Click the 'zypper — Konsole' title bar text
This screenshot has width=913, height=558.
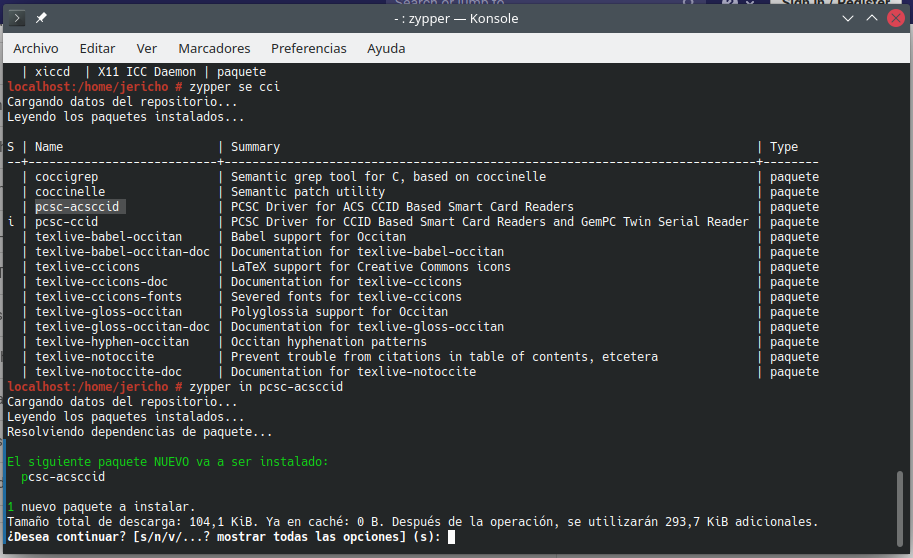coord(455,18)
